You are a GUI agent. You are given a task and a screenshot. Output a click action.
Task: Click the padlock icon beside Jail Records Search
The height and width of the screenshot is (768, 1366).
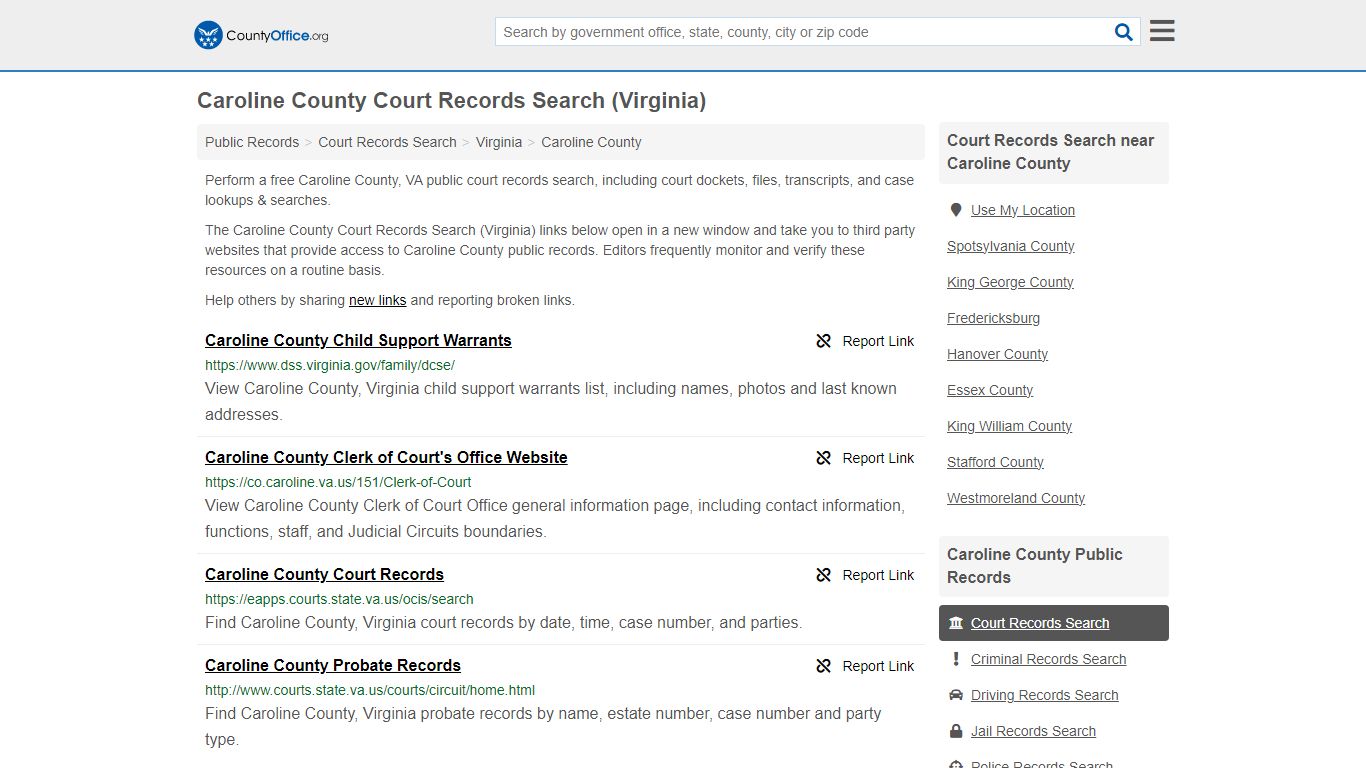pyautogui.click(x=956, y=731)
